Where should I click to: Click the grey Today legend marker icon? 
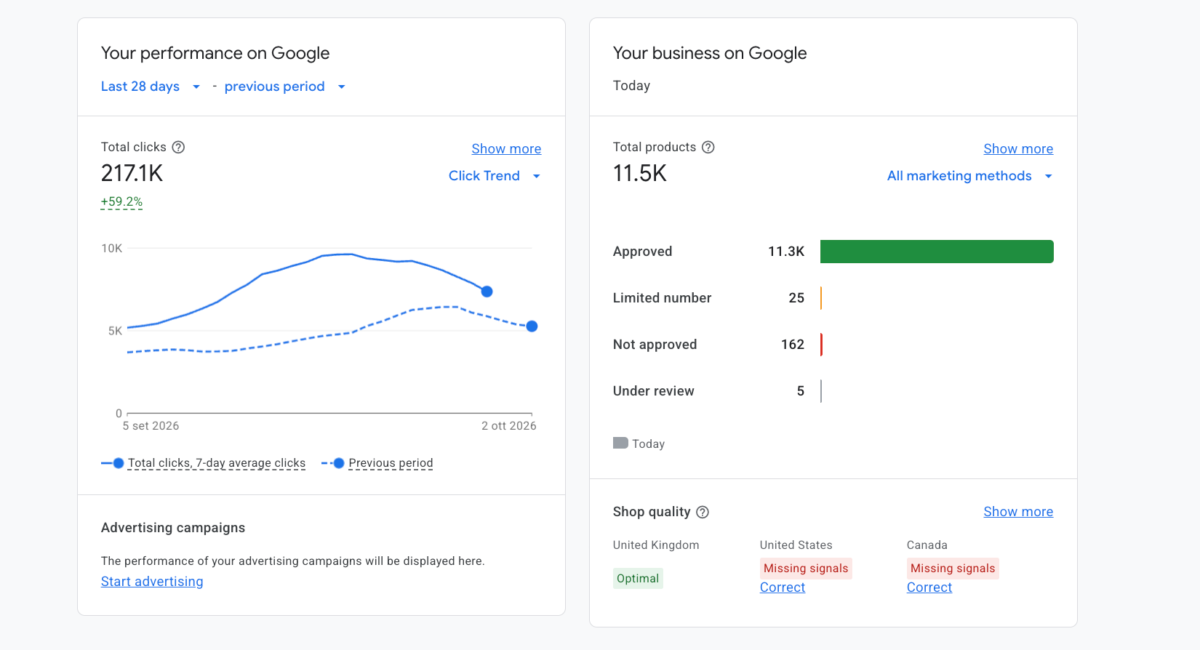[620, 443]
